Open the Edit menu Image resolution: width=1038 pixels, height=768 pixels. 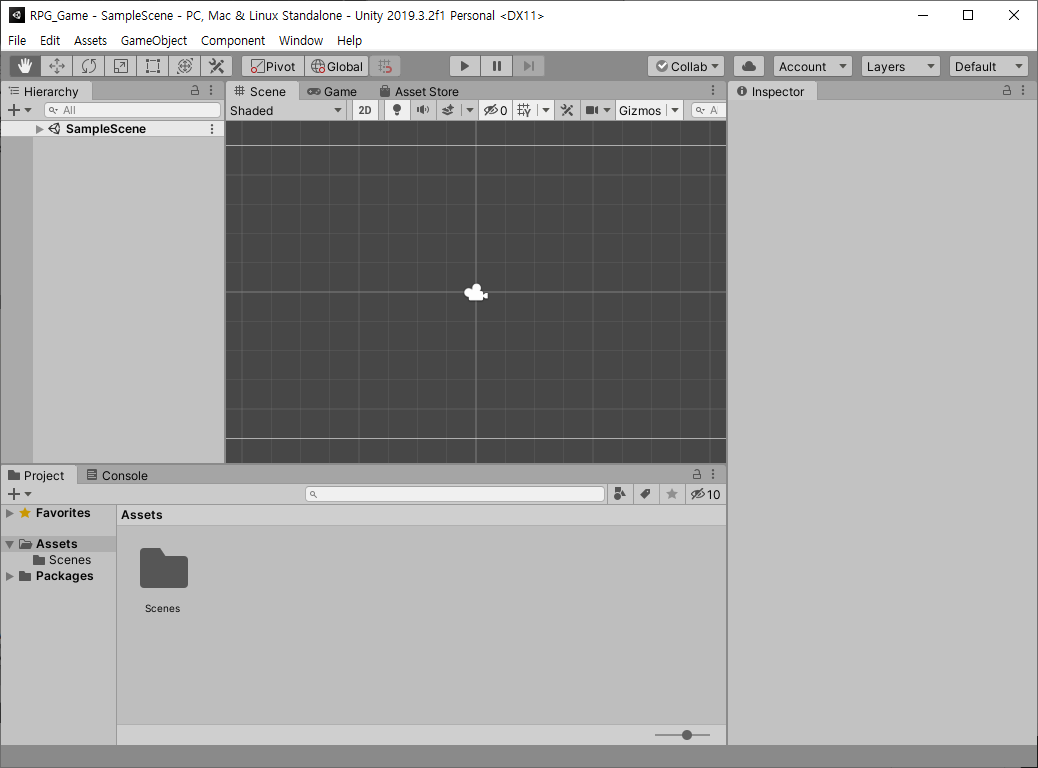[x=50, y=40]
